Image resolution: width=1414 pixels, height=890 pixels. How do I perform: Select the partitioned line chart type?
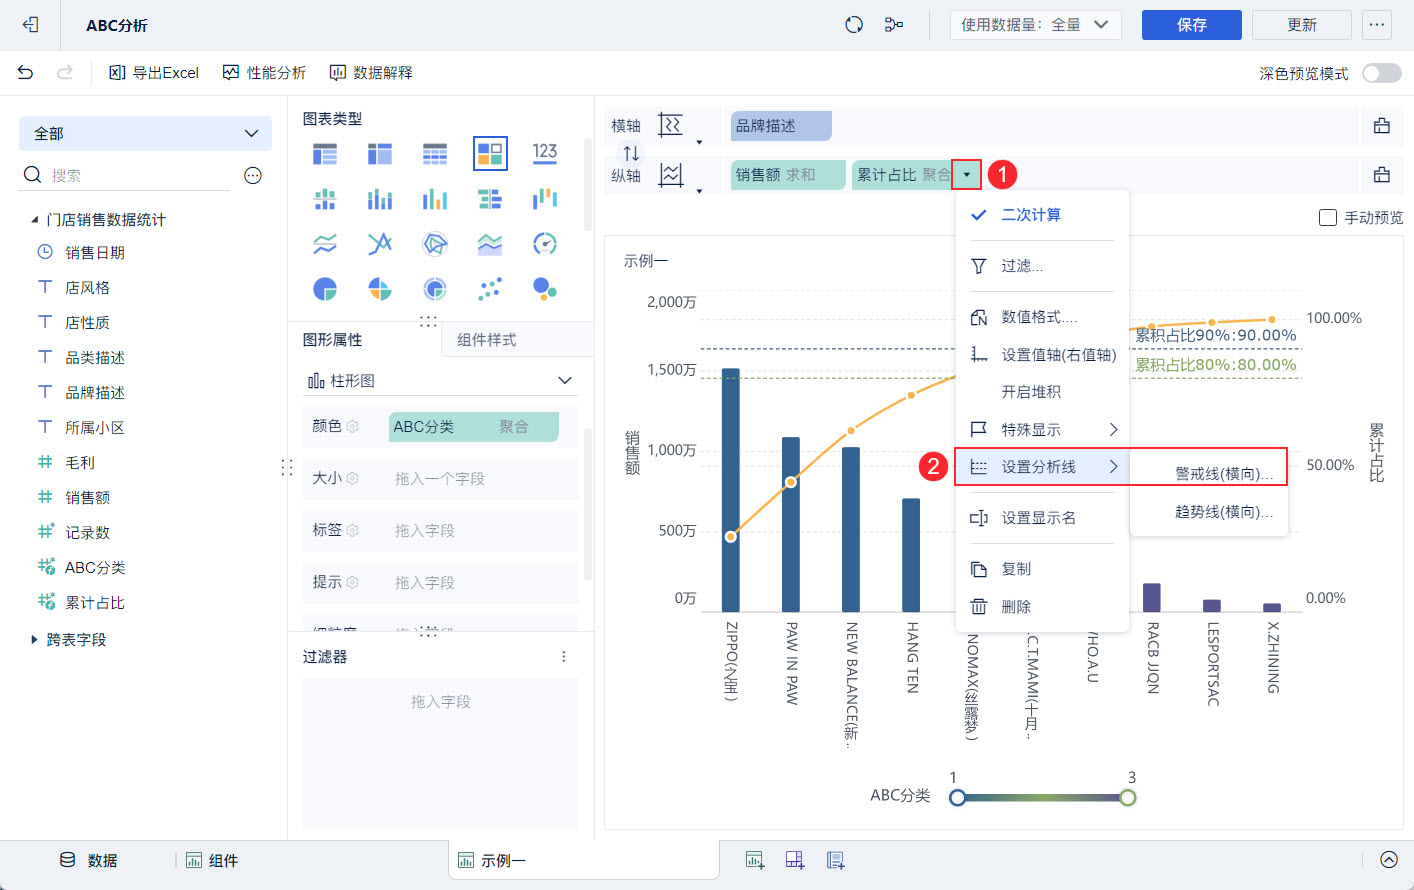point(325,244)
